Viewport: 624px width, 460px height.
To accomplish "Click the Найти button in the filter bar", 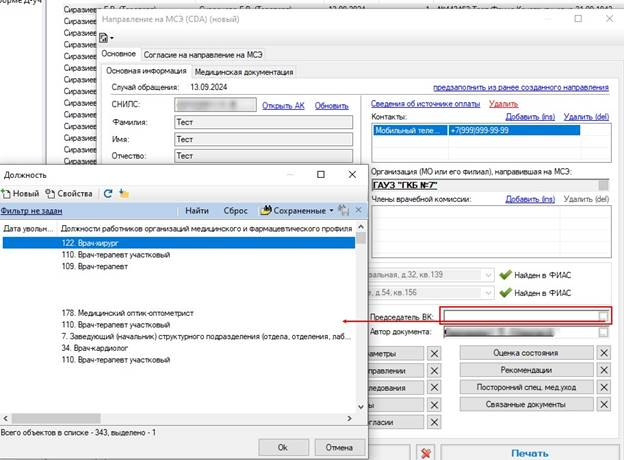I will pyautogui.click(x=197, y=211).
